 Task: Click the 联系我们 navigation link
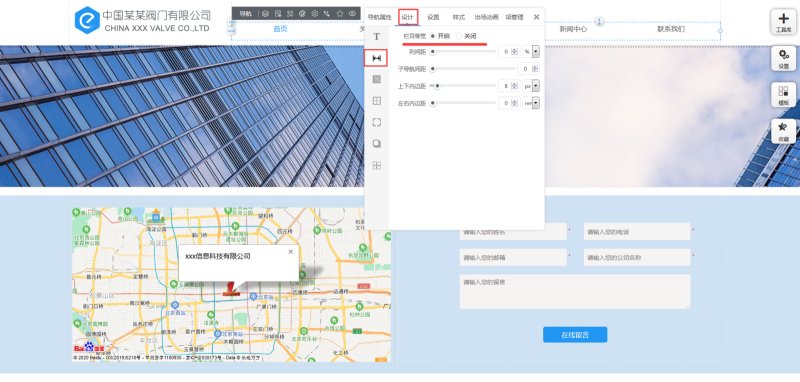point(670,29)
